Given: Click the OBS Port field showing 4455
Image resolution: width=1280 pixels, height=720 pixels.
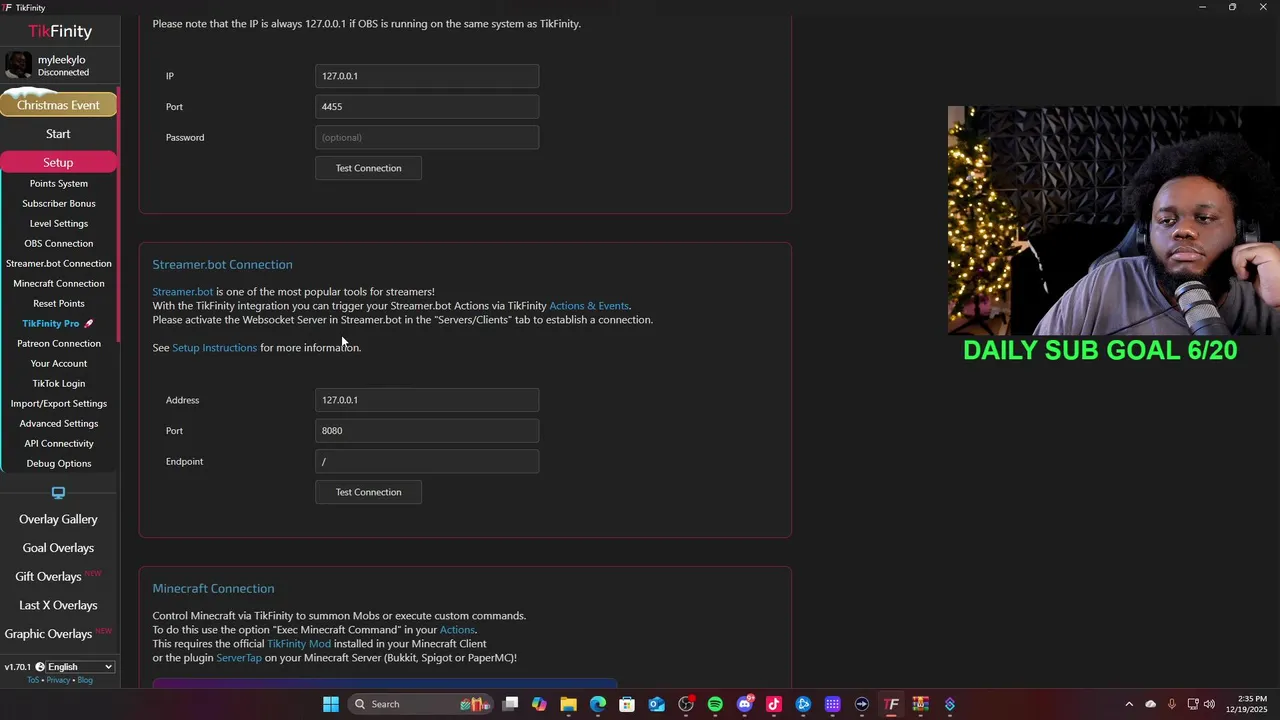Looking at the screenshot, I should click(427, 107).
